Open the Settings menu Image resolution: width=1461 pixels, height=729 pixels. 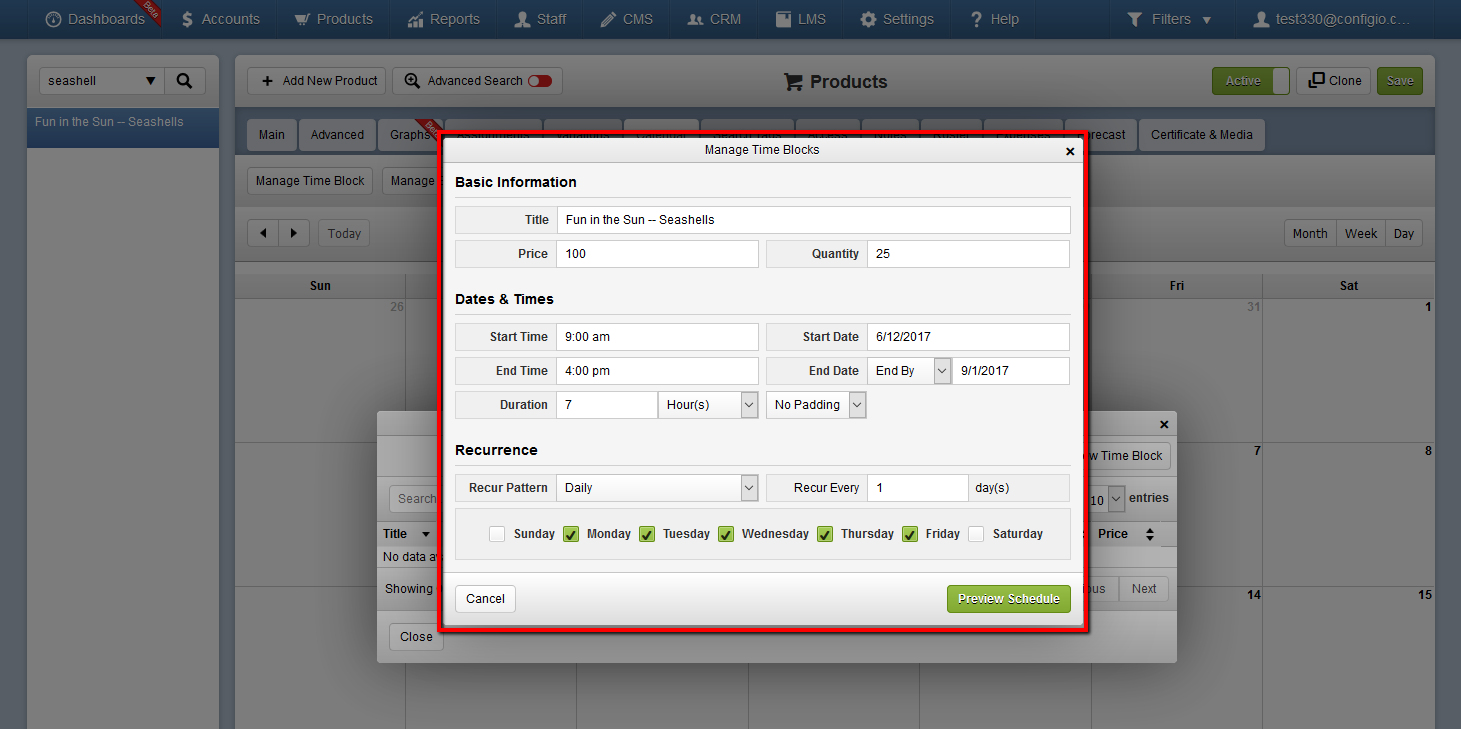click(897, 19)
